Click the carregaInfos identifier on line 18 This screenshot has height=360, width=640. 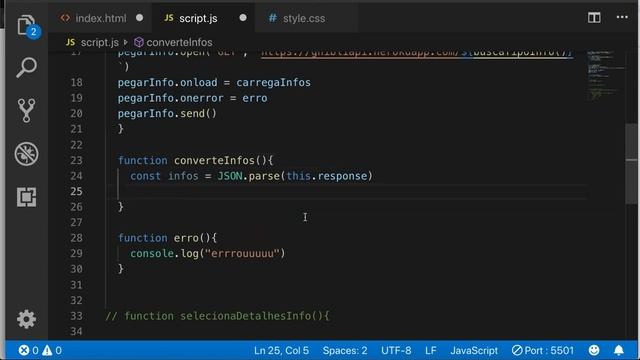(273, 82)
